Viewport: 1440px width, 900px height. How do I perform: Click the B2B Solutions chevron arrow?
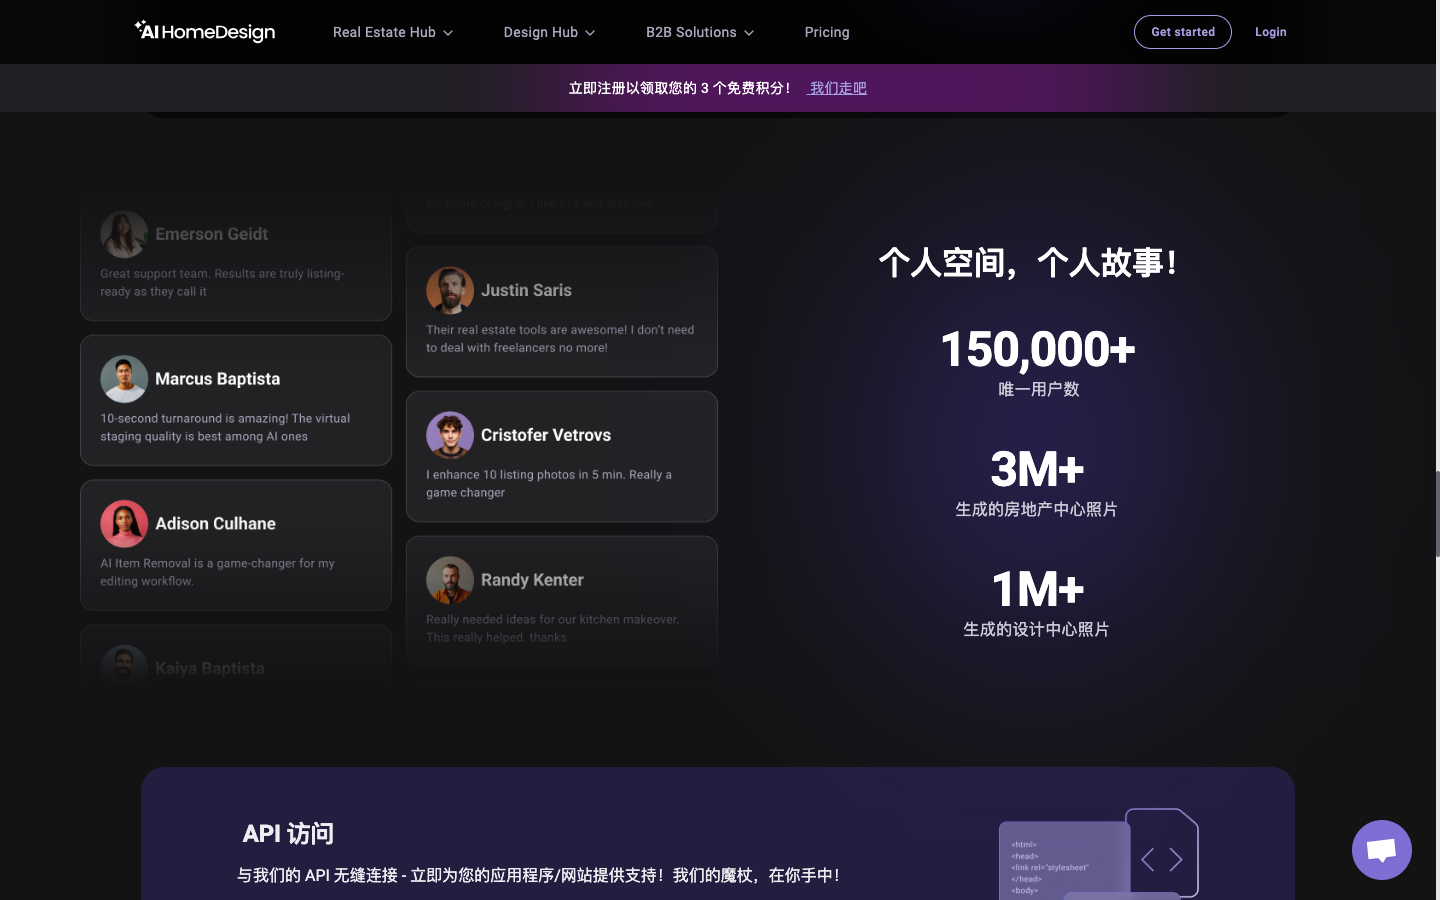749,33
